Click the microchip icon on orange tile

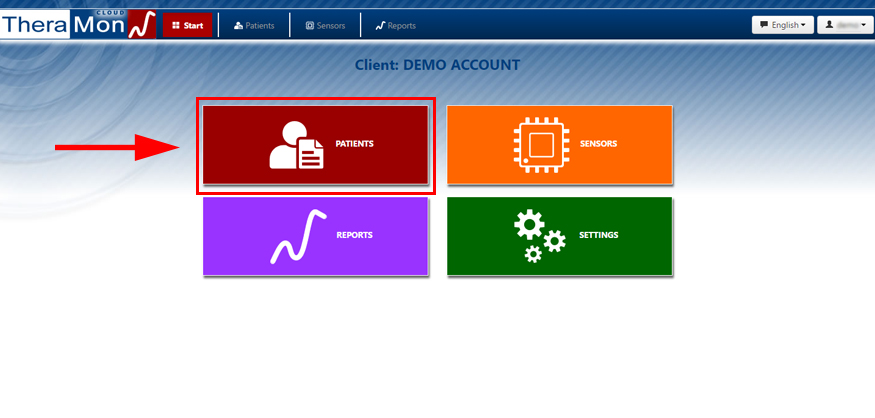click(x=540, y=145)
